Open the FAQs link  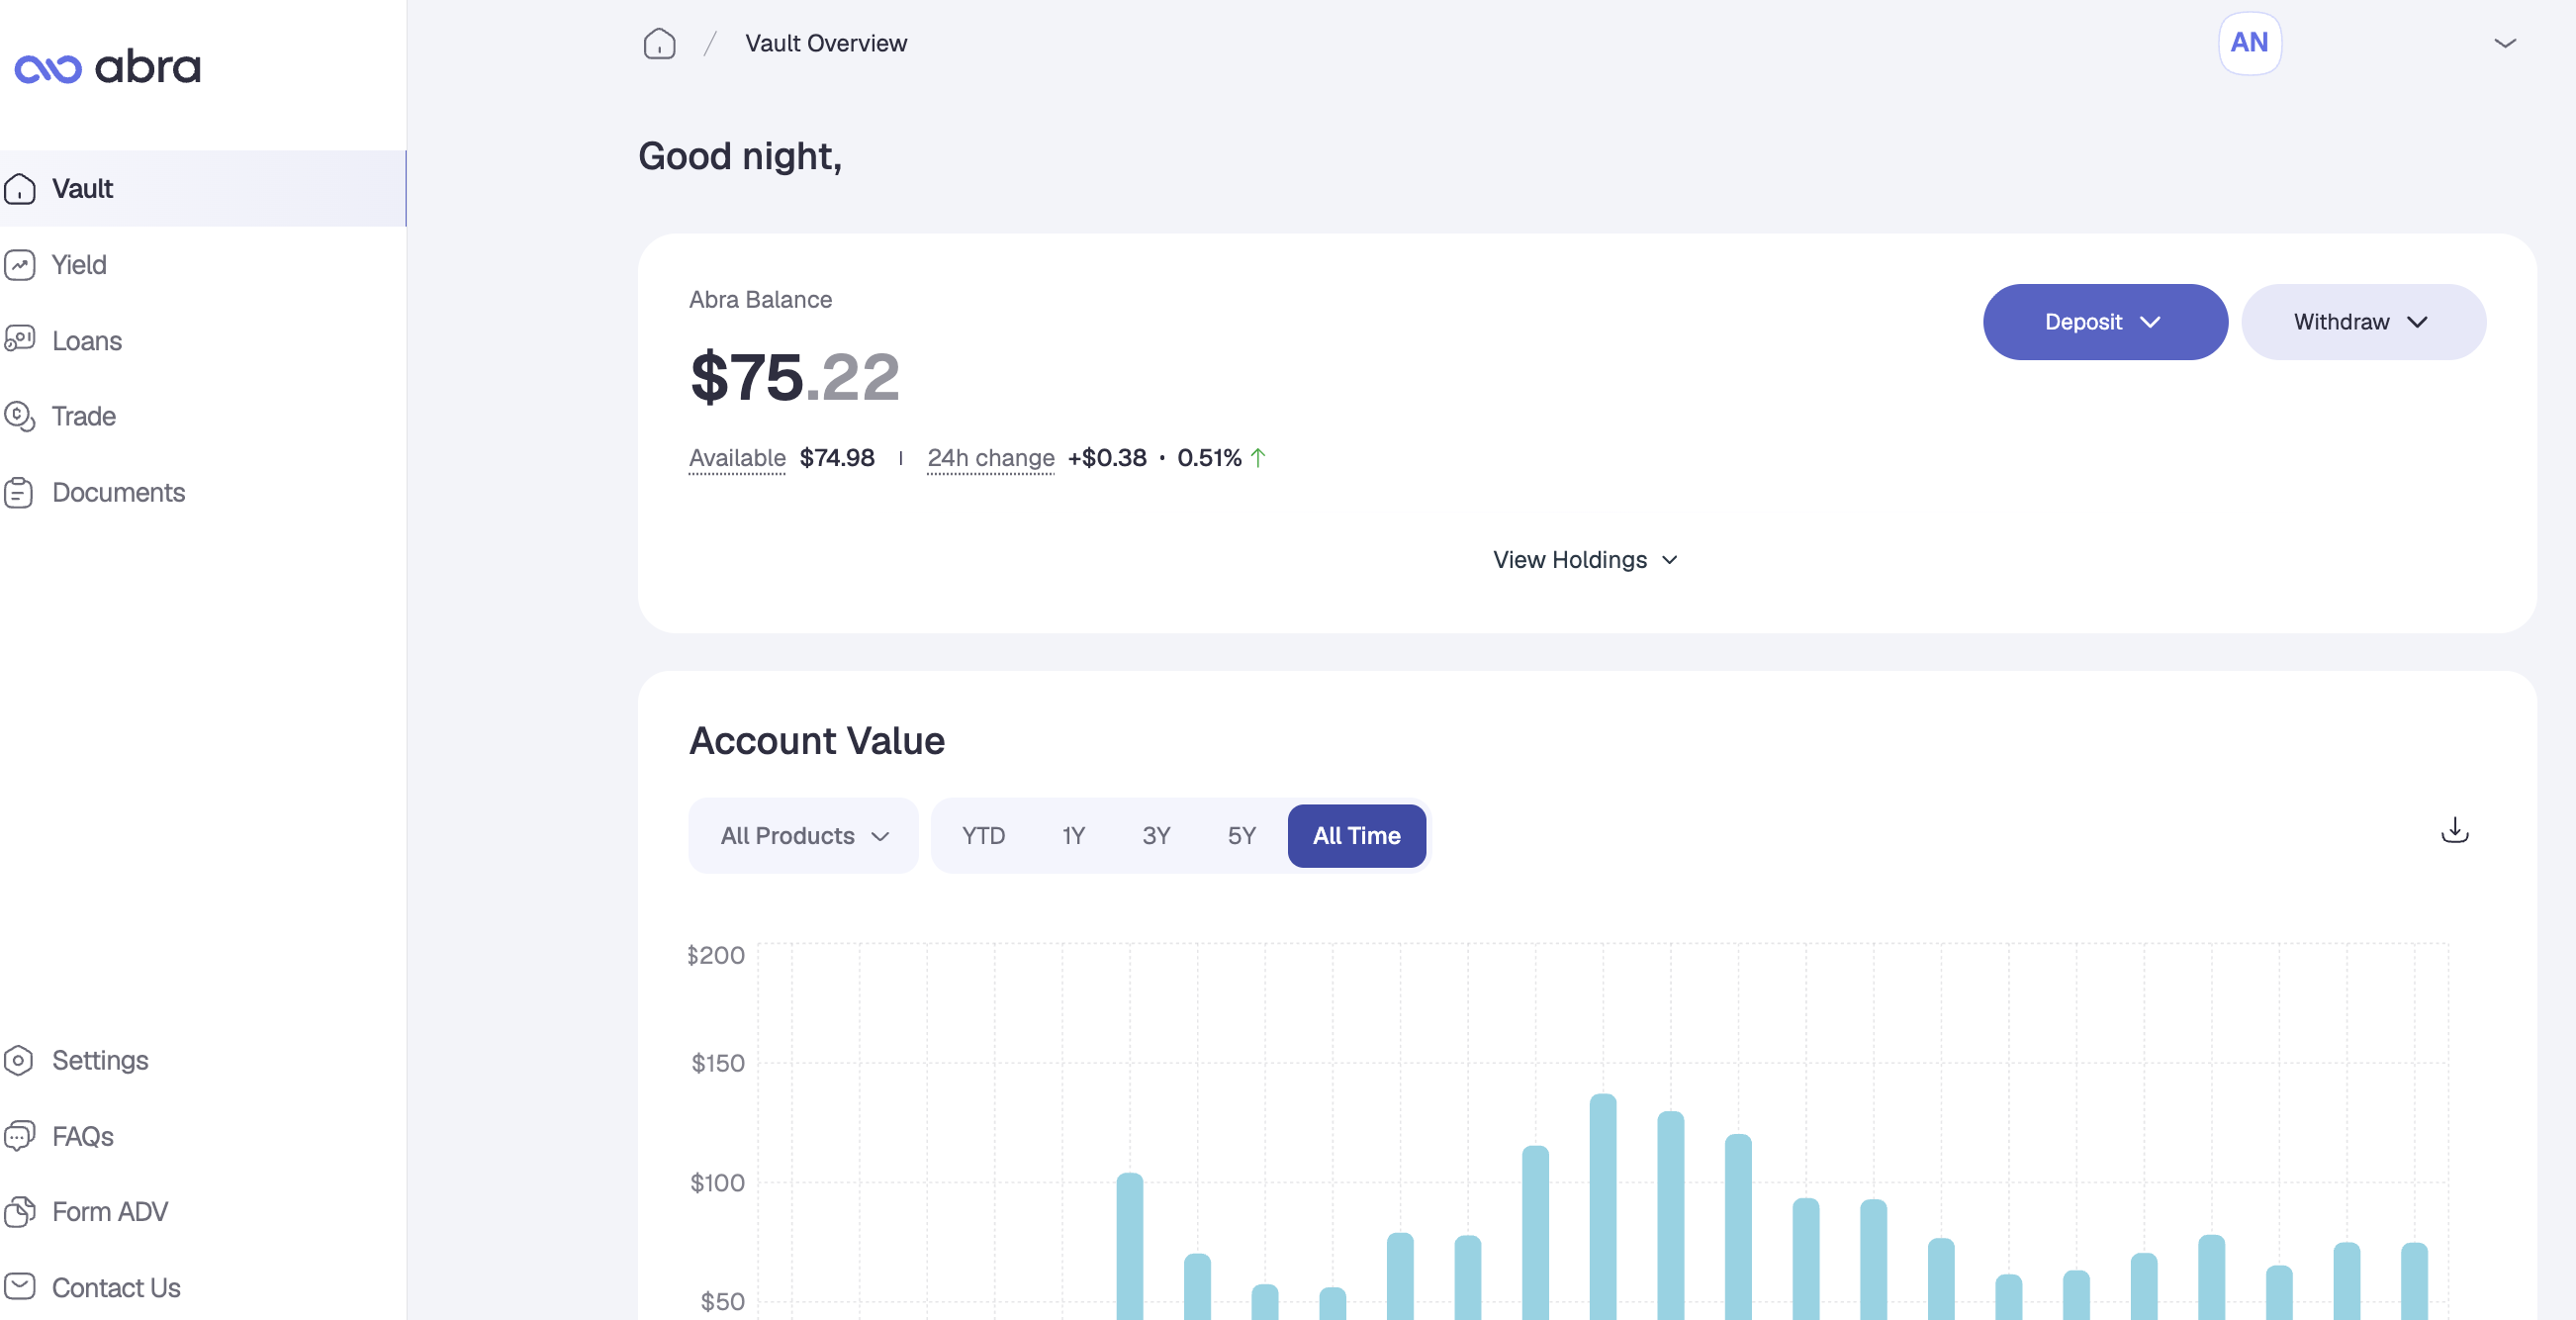tap(203, 1136)
